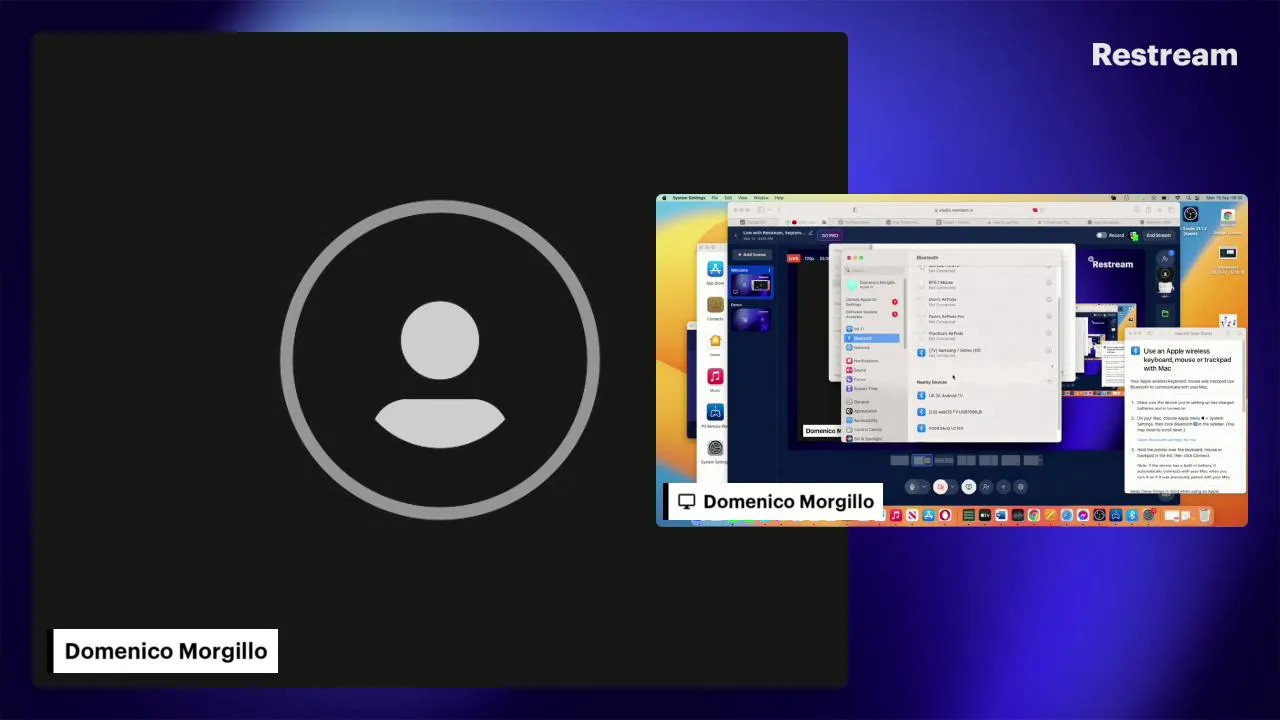Open the App Store icon in Launchpad window
This screenshot has width=1280, height=720.
(x=715, y=269)
